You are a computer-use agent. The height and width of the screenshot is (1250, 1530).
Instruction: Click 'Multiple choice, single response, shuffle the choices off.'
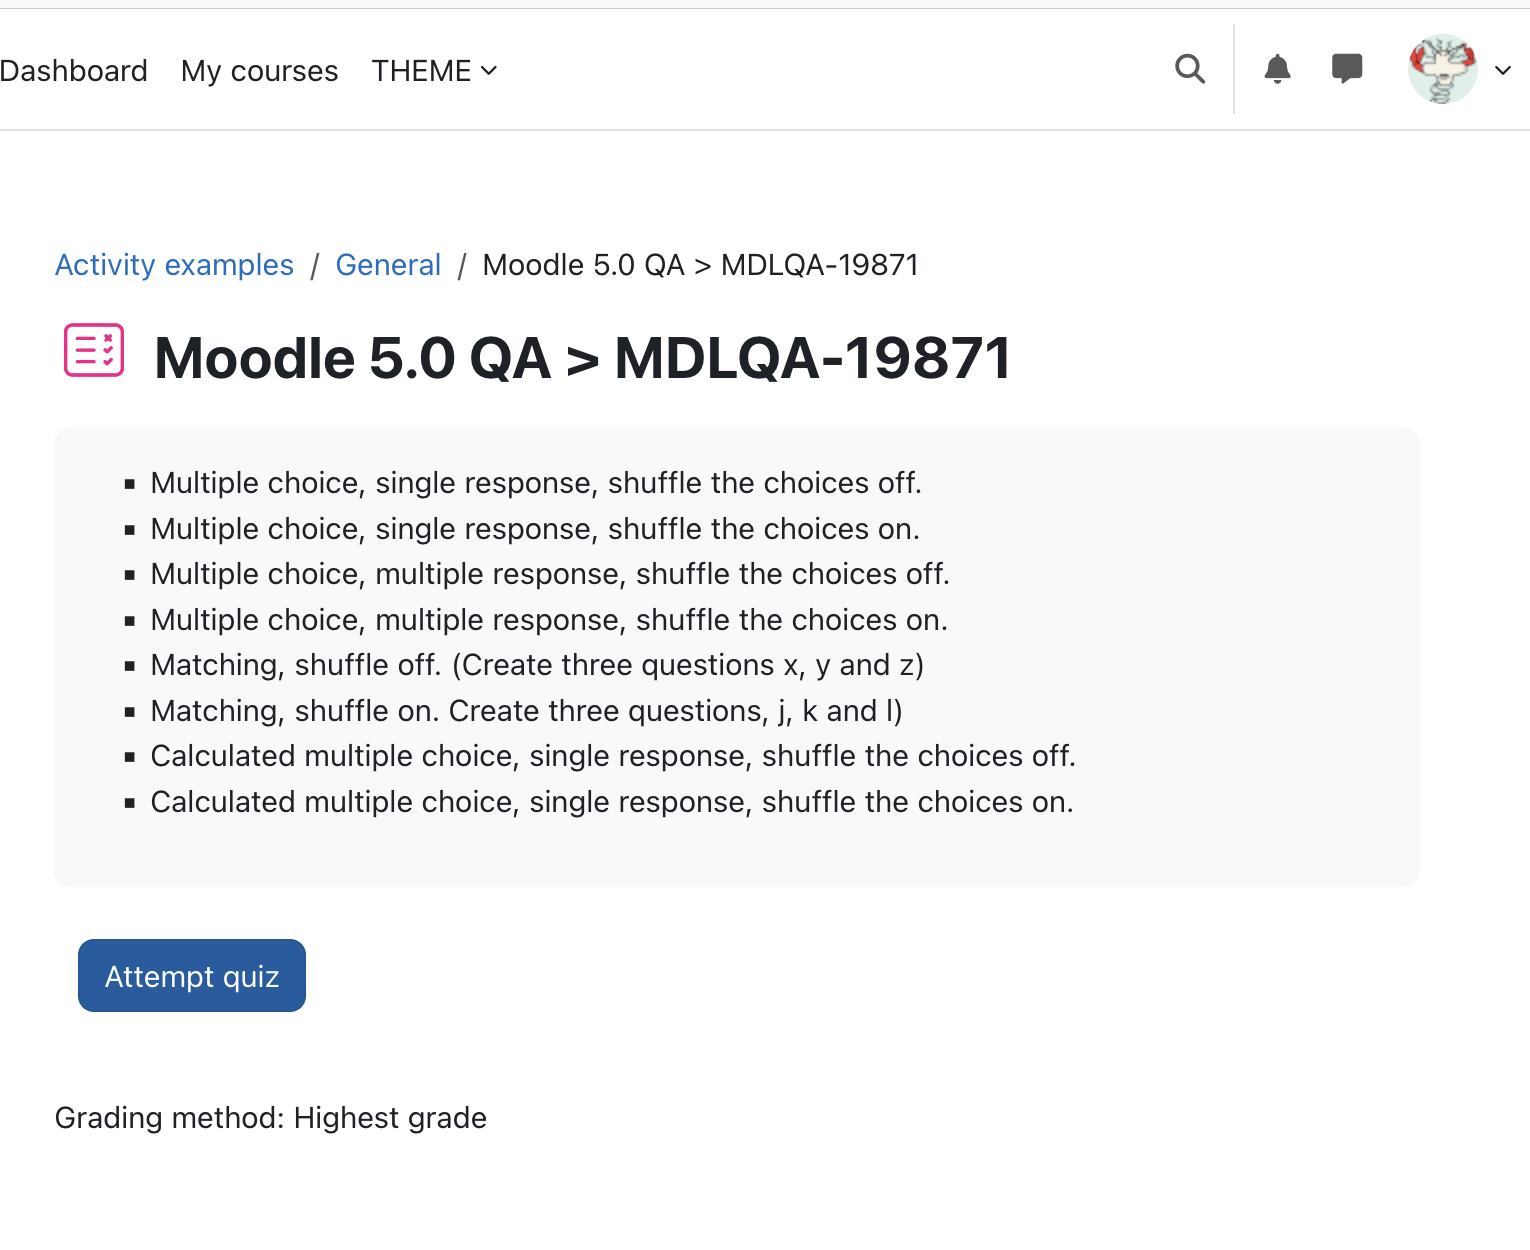pyautogui.click(x=536, y=483)
